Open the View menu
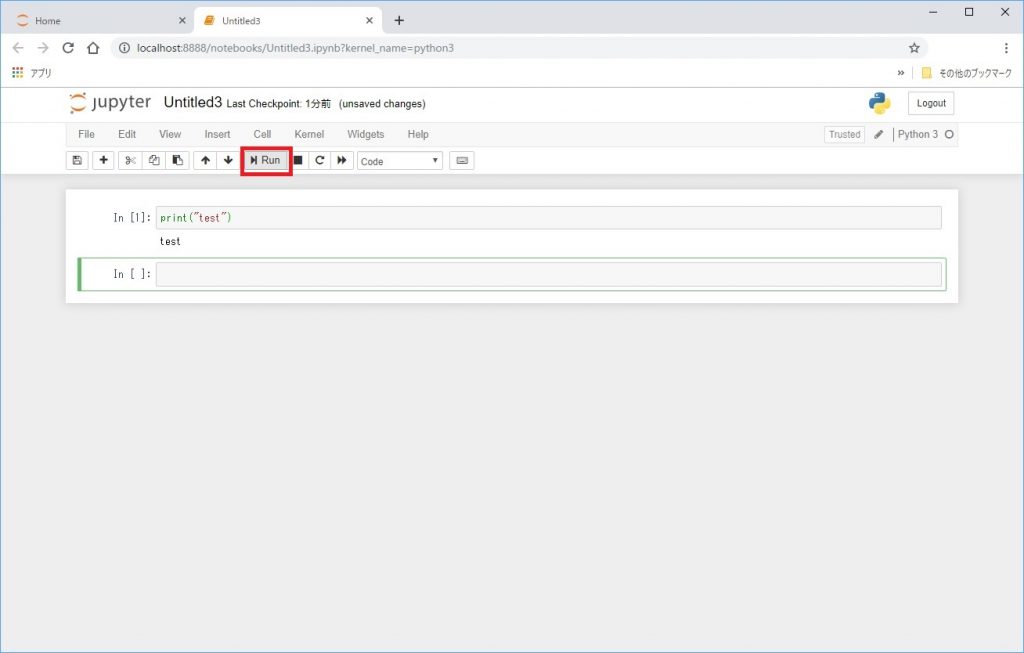This screenshot has height=653, width=1024. pyautogui.click(x=170, y=135)
